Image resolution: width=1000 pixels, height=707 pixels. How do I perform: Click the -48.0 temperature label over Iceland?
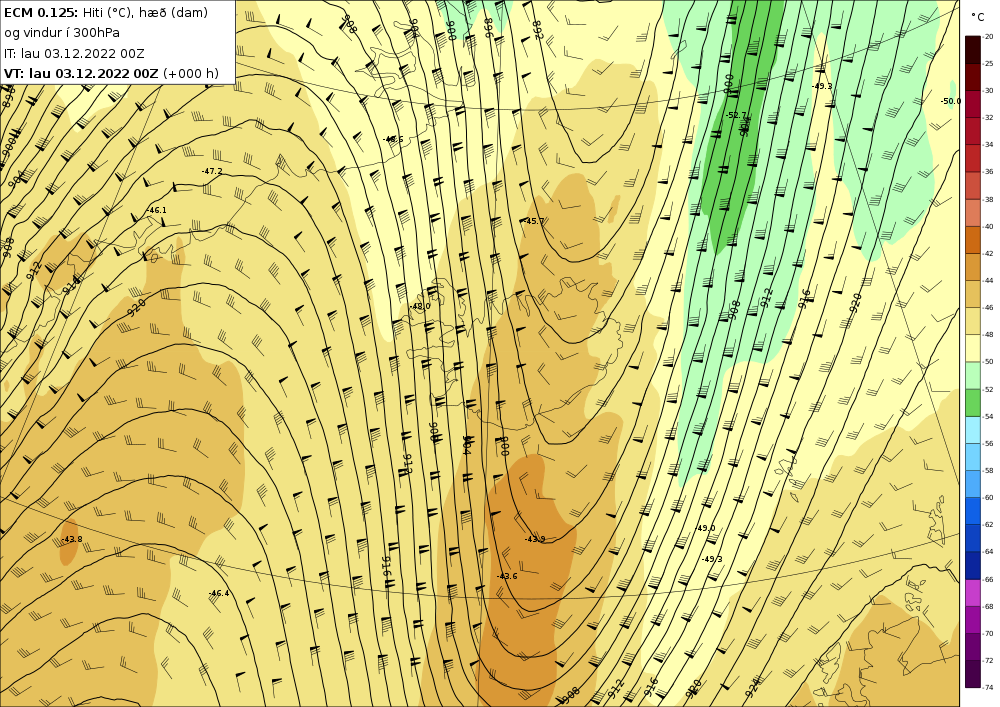420,306
